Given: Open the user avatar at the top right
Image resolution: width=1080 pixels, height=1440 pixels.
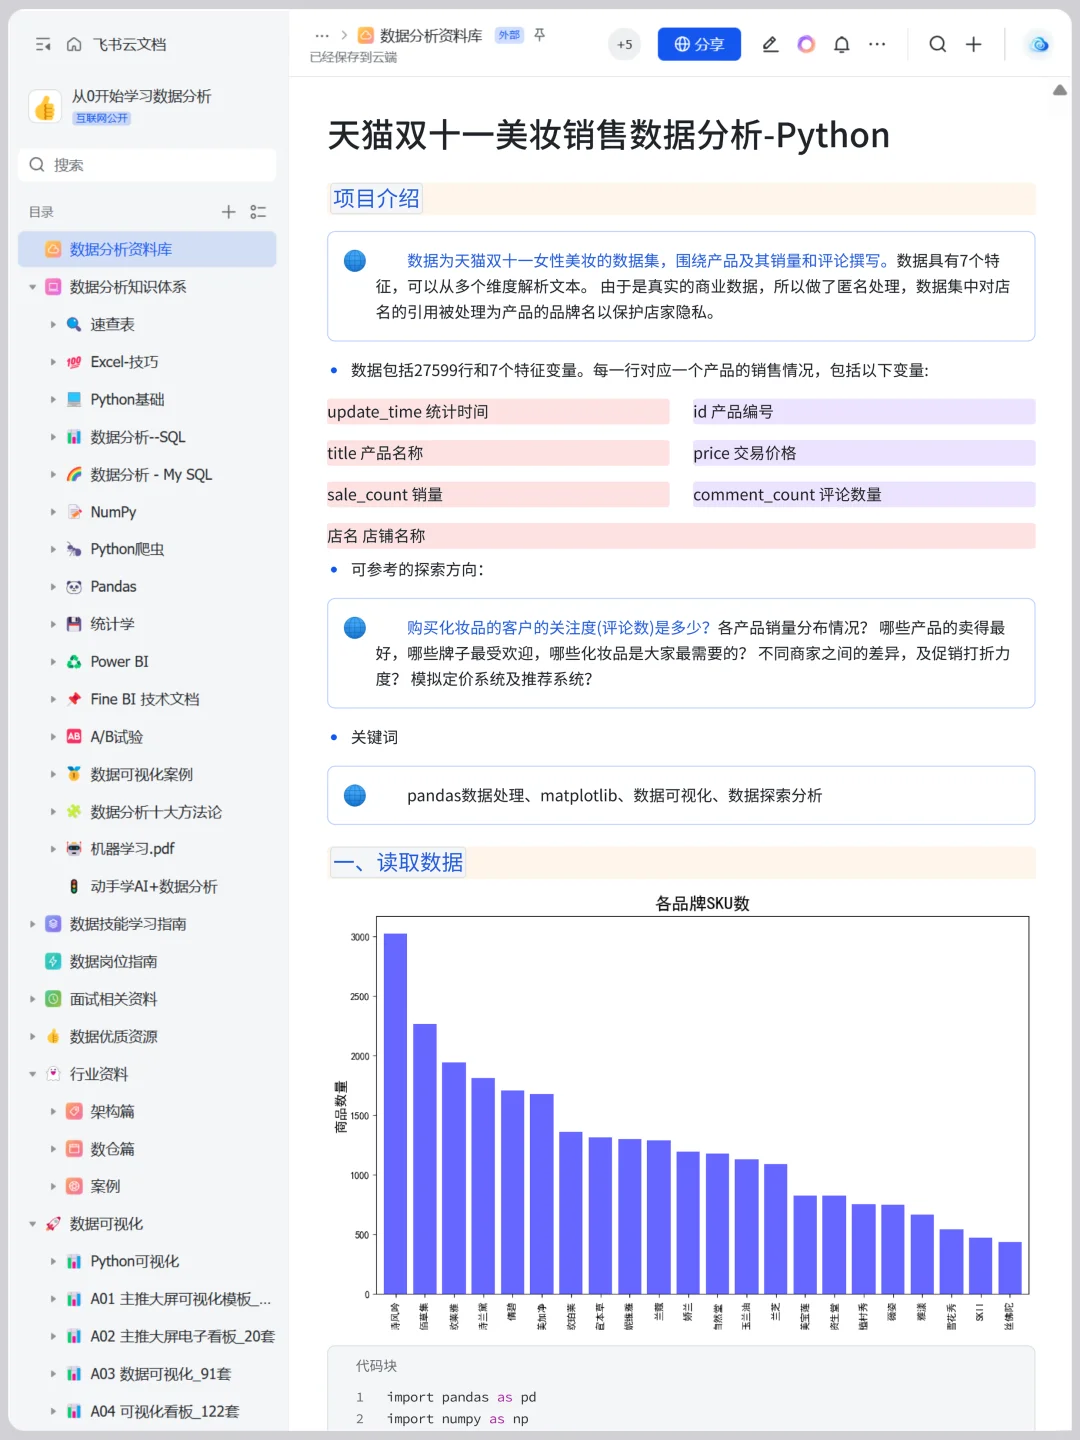Looking at the screenshot, I should click(1039, 44).
